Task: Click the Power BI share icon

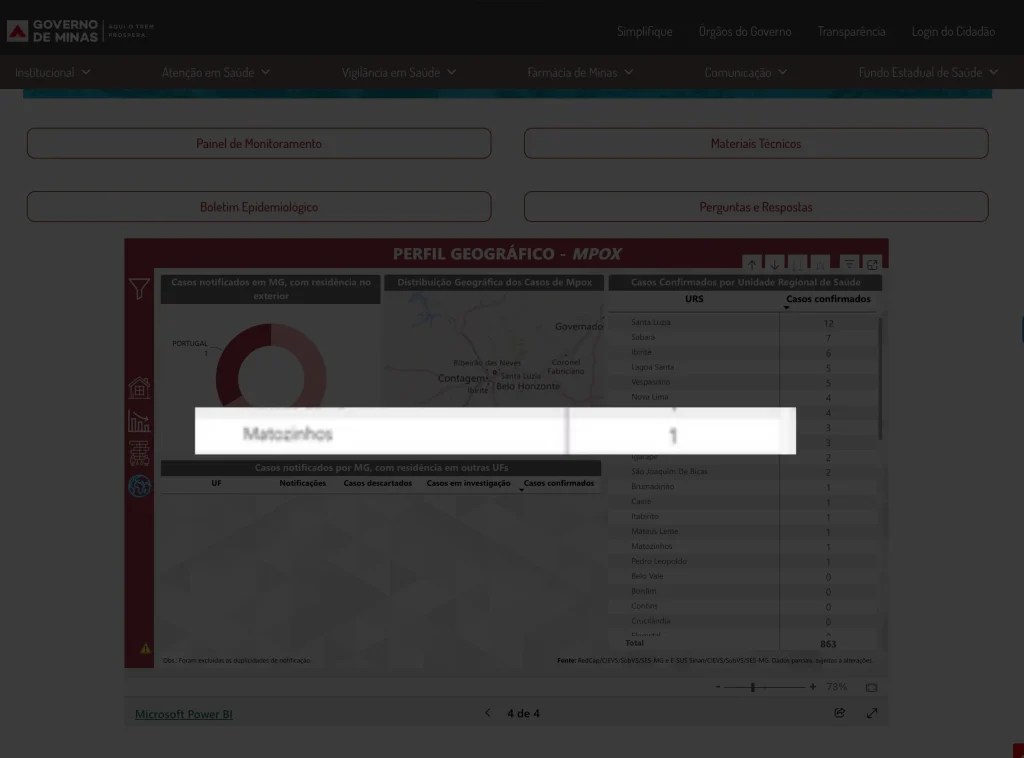Action: pyautogui.click(x=839, y=713)
